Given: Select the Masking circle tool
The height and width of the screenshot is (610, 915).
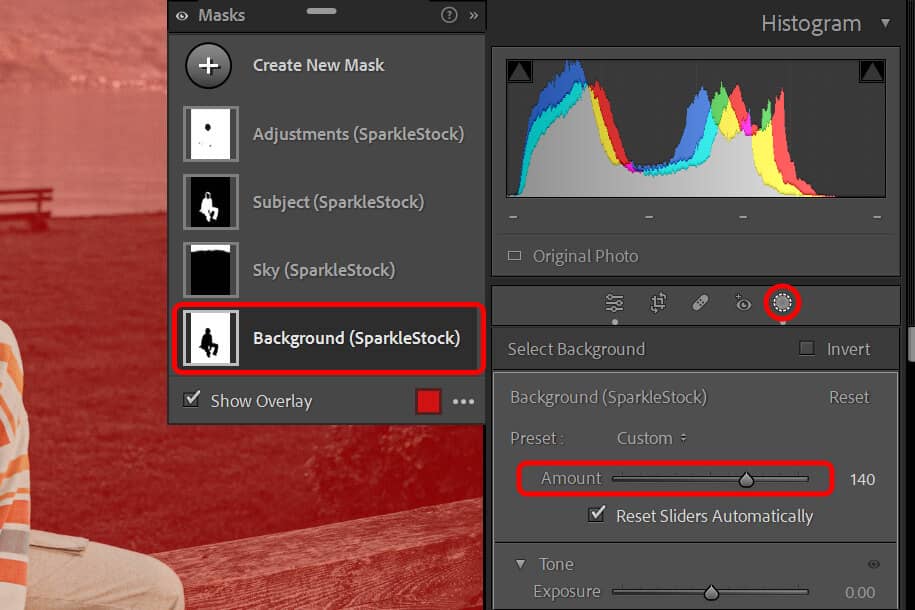Looking at the screenshot, I should point(782,302).
